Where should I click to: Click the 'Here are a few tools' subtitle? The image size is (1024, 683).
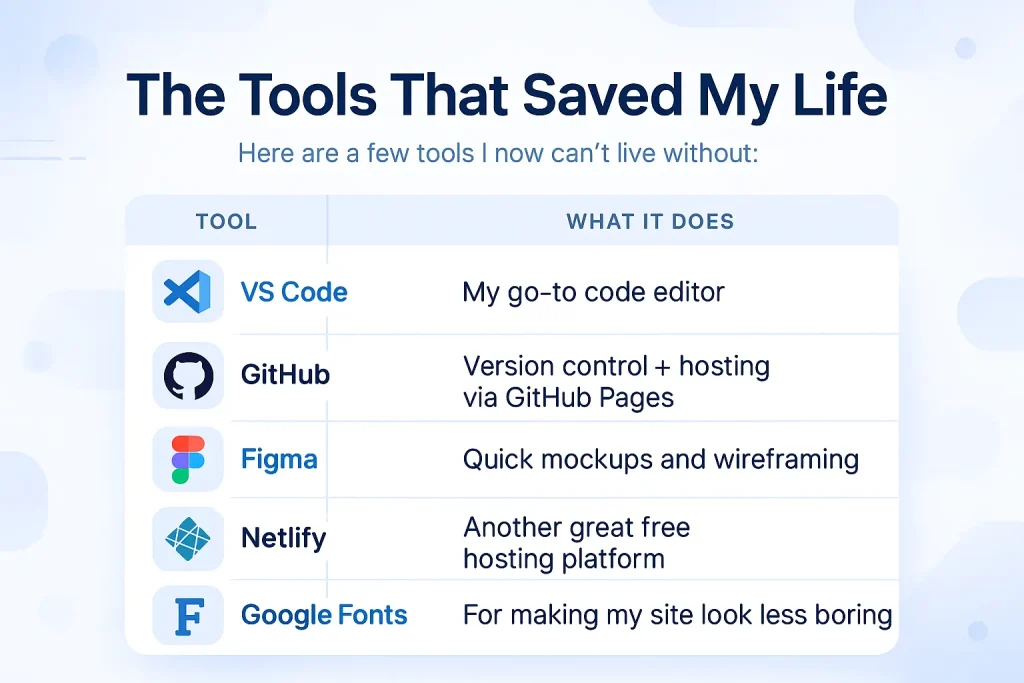pyautogui.click(x=498, y=153)
